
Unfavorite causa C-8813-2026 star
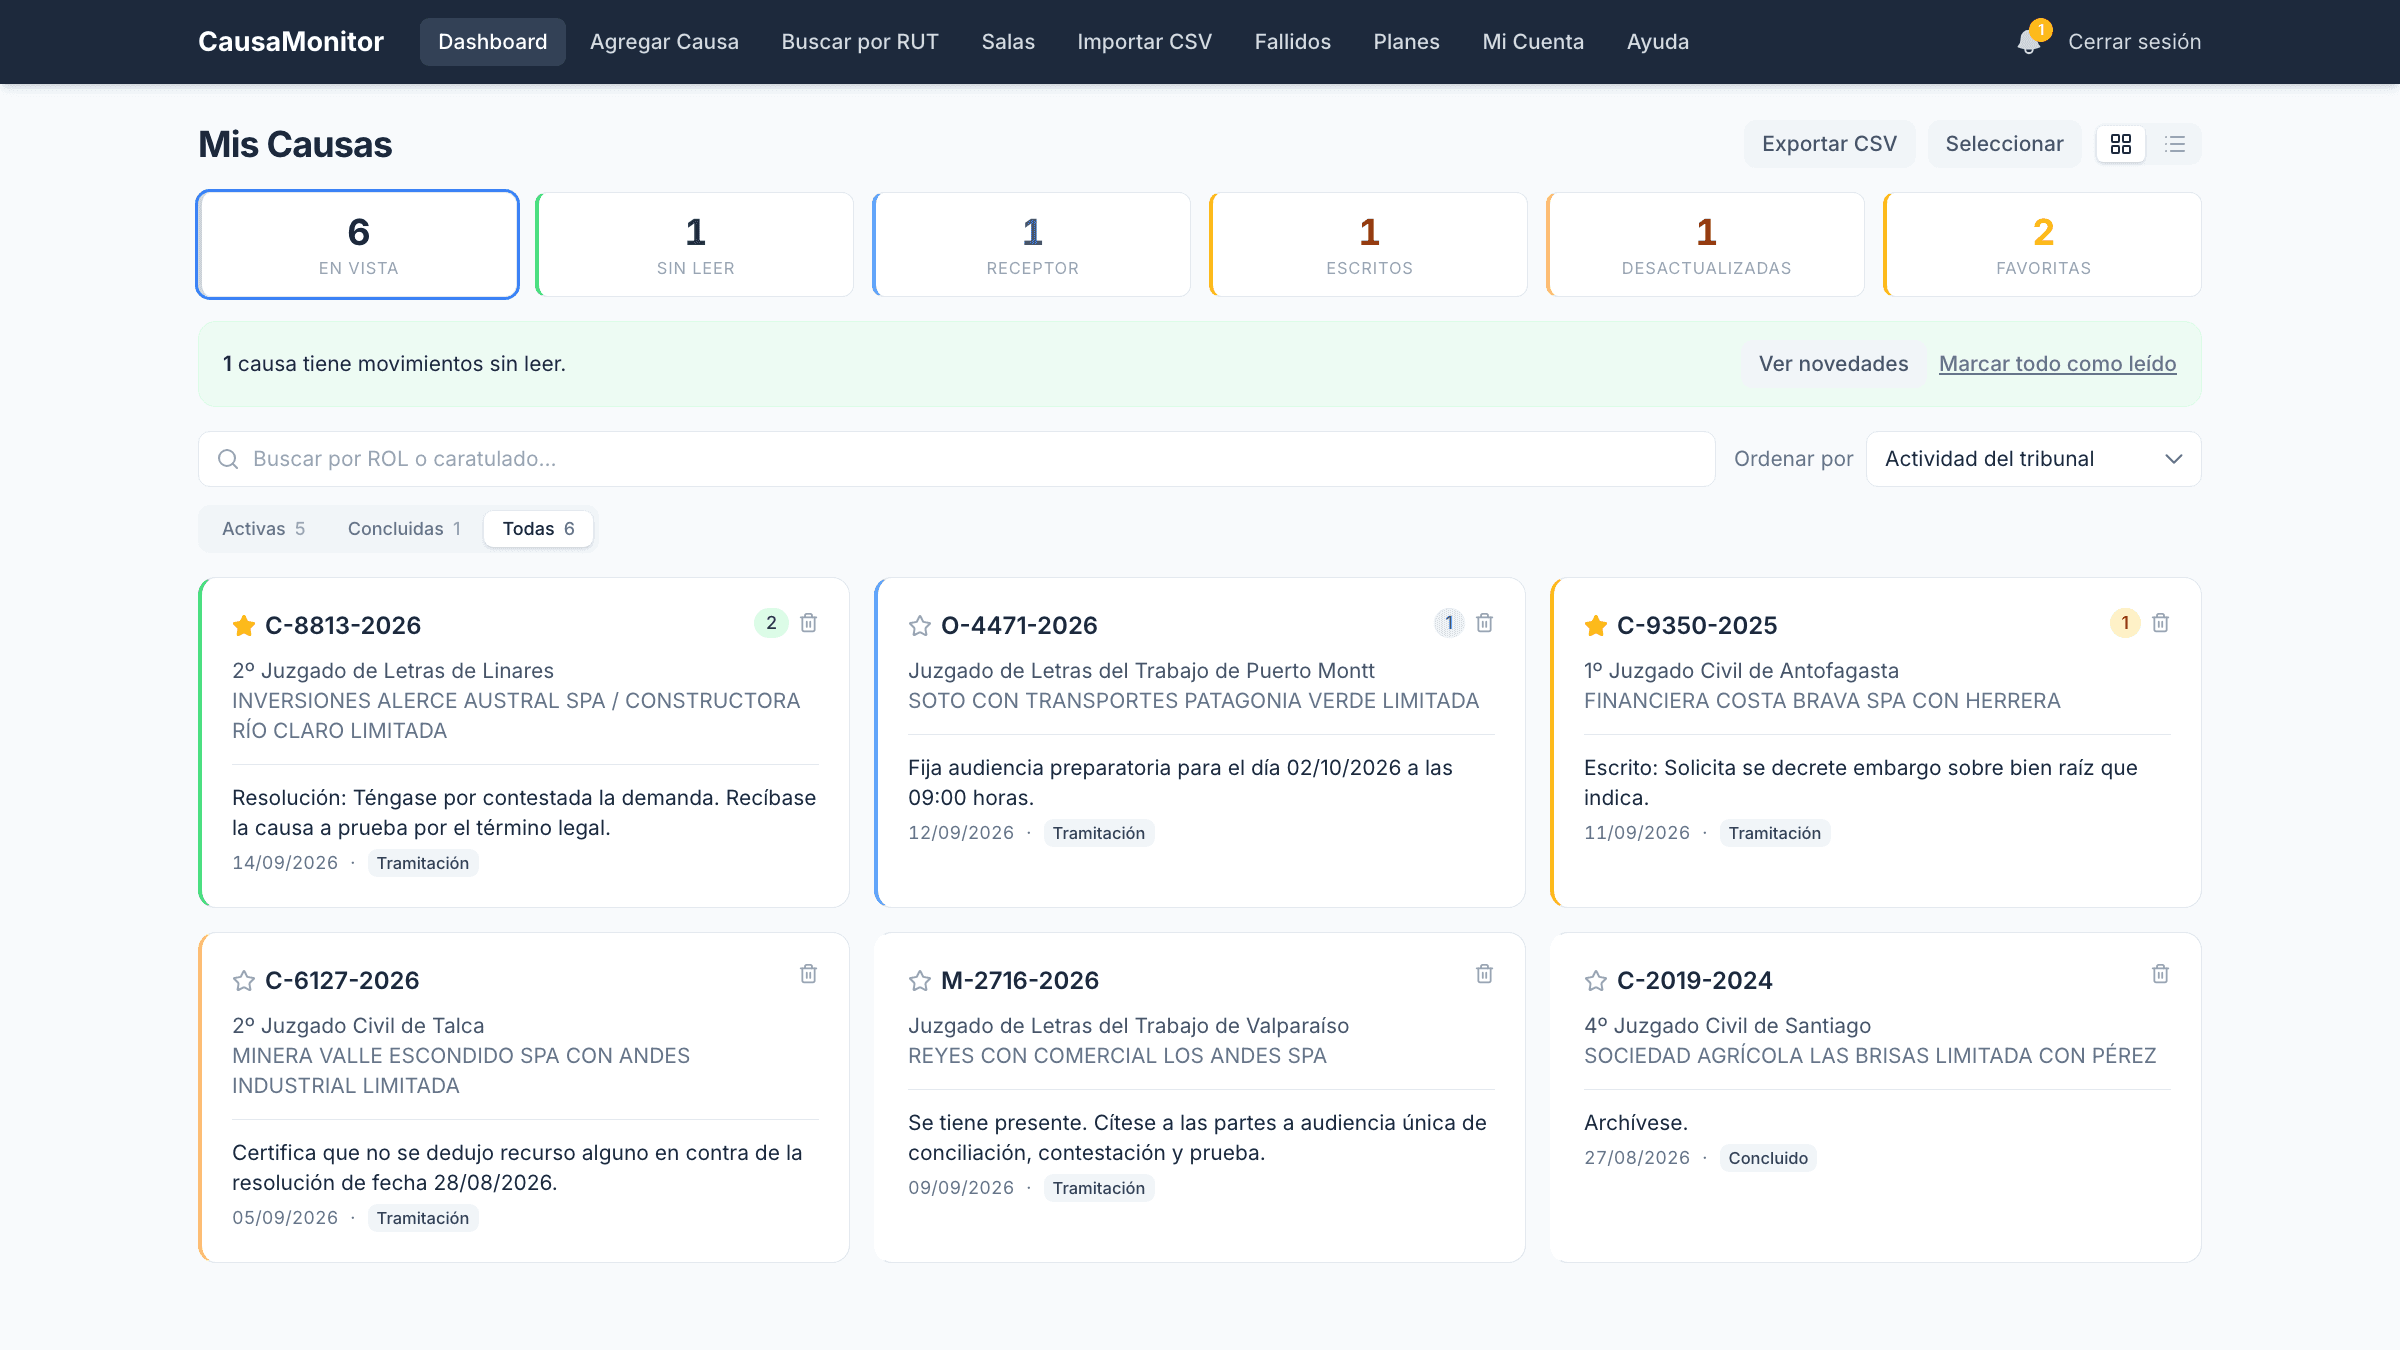pos(244,626)
